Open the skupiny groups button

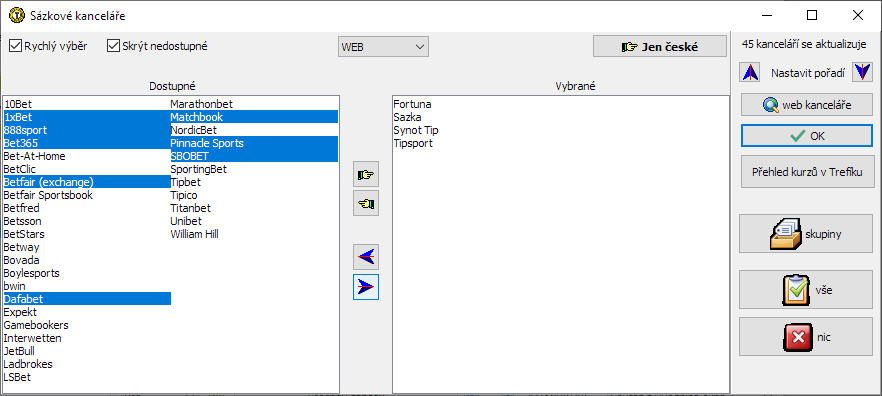tap(806, 233)
